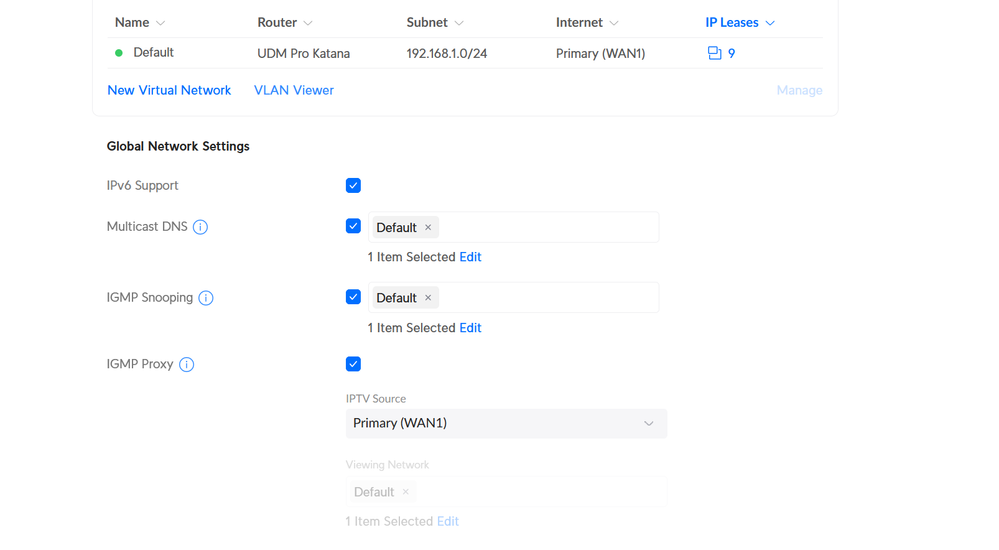Click the New Virtual Network link

click(x=169, y=90)
